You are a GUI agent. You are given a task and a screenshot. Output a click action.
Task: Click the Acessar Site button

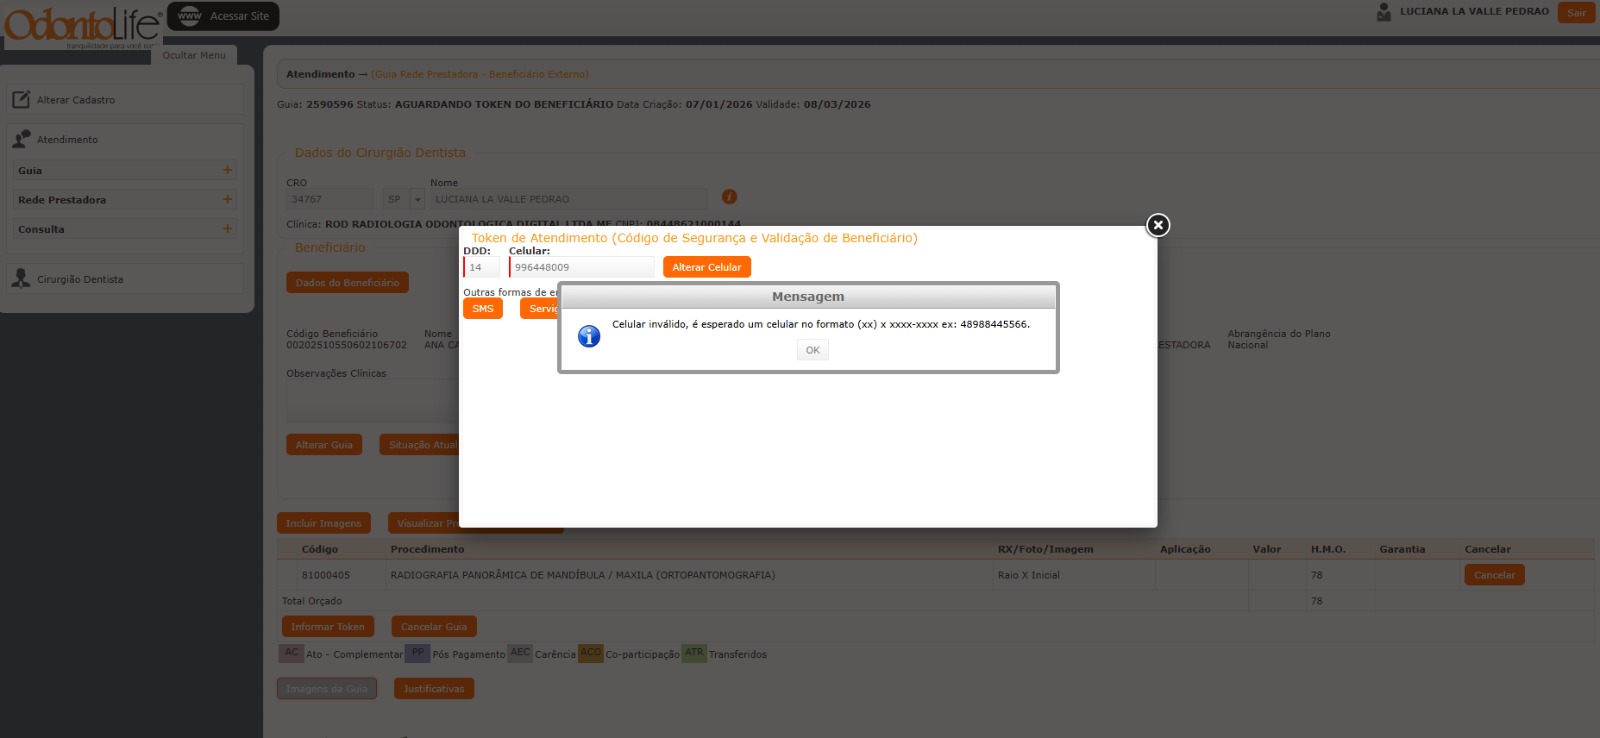tap(223, 16)
